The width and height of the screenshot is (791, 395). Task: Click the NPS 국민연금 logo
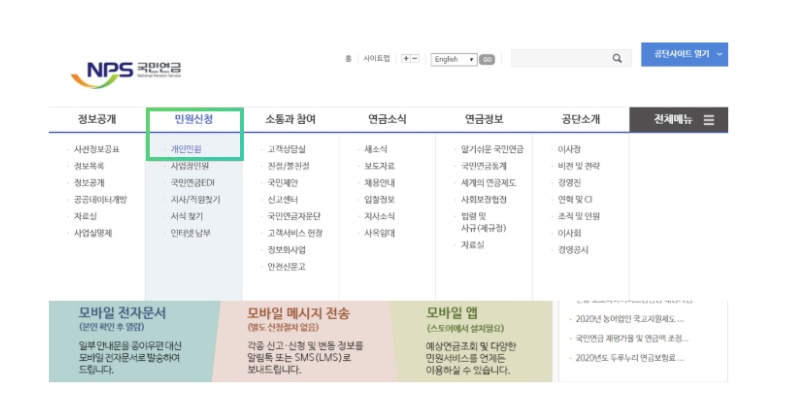[x=126, y=74]
